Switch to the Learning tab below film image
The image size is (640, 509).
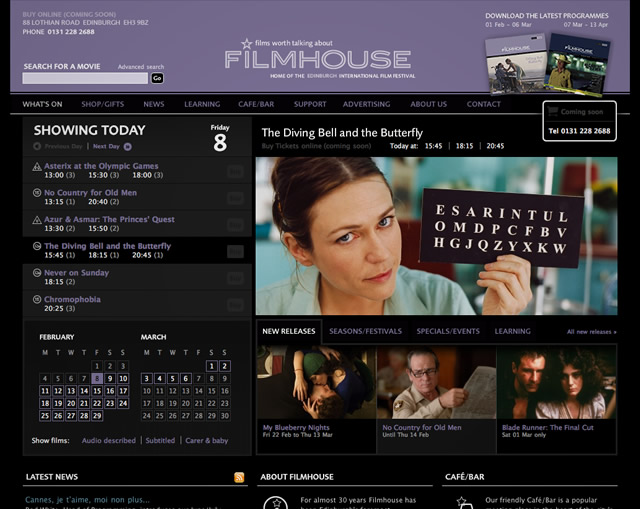click(x=513, y=331)
